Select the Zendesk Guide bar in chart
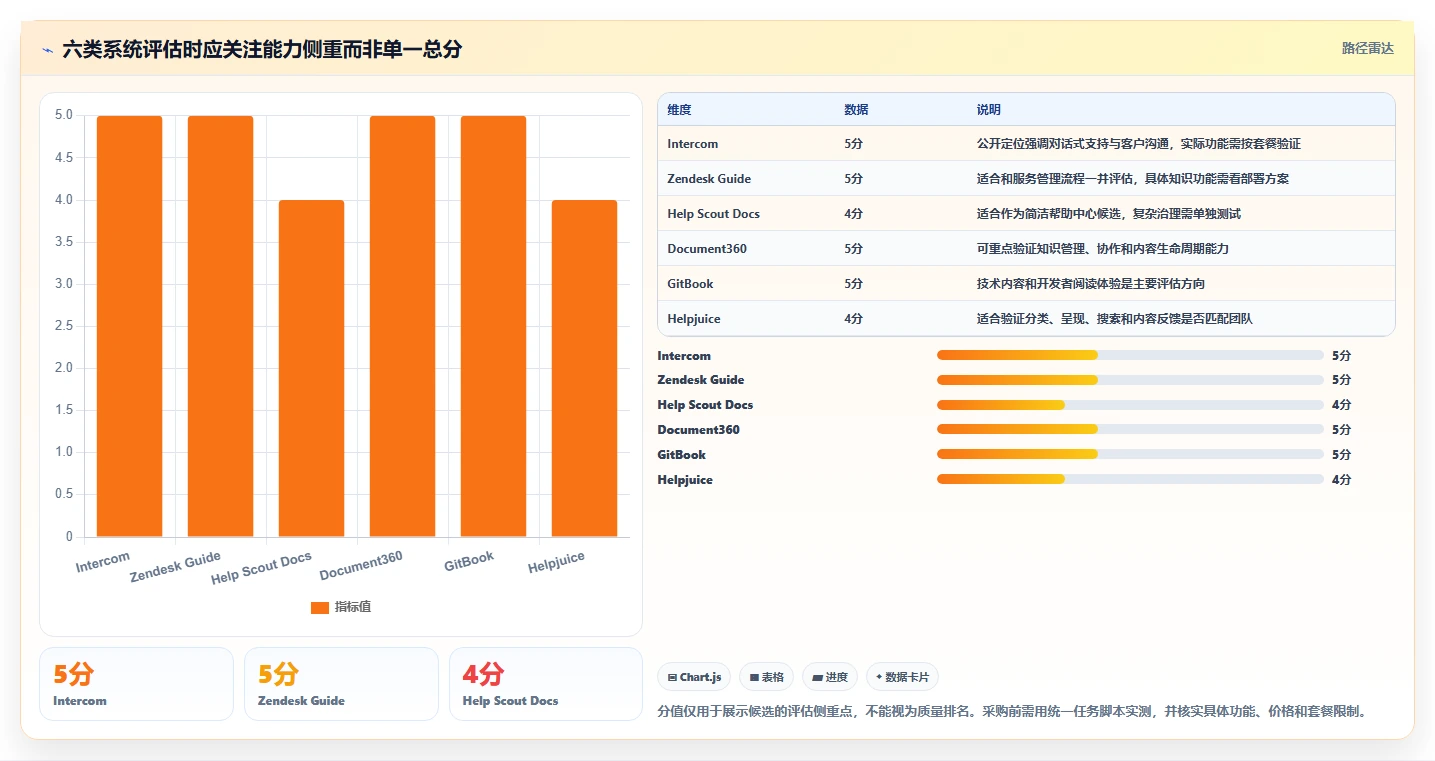Image resolution: width=1435 pixels, height=761 pixels. tap(221, 326)
